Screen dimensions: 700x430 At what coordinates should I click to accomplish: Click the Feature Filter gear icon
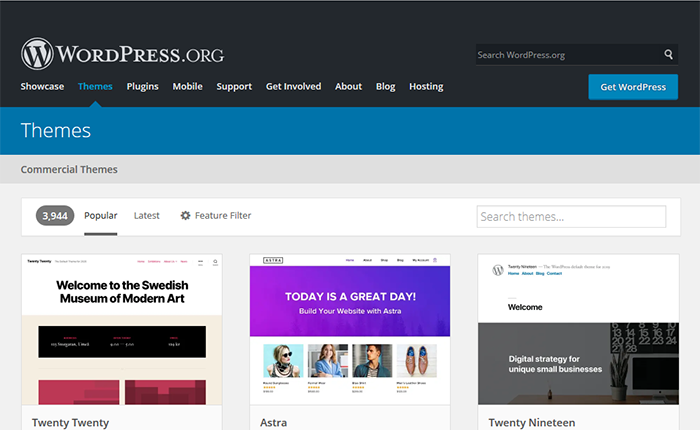(x=185, y=216)
